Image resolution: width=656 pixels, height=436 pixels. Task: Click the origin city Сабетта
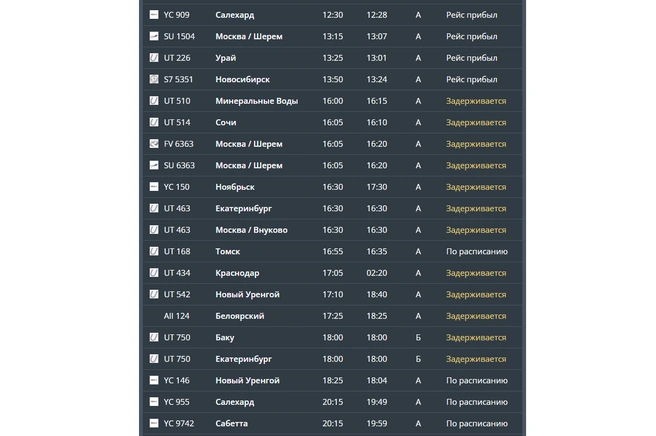click(231, 423)
